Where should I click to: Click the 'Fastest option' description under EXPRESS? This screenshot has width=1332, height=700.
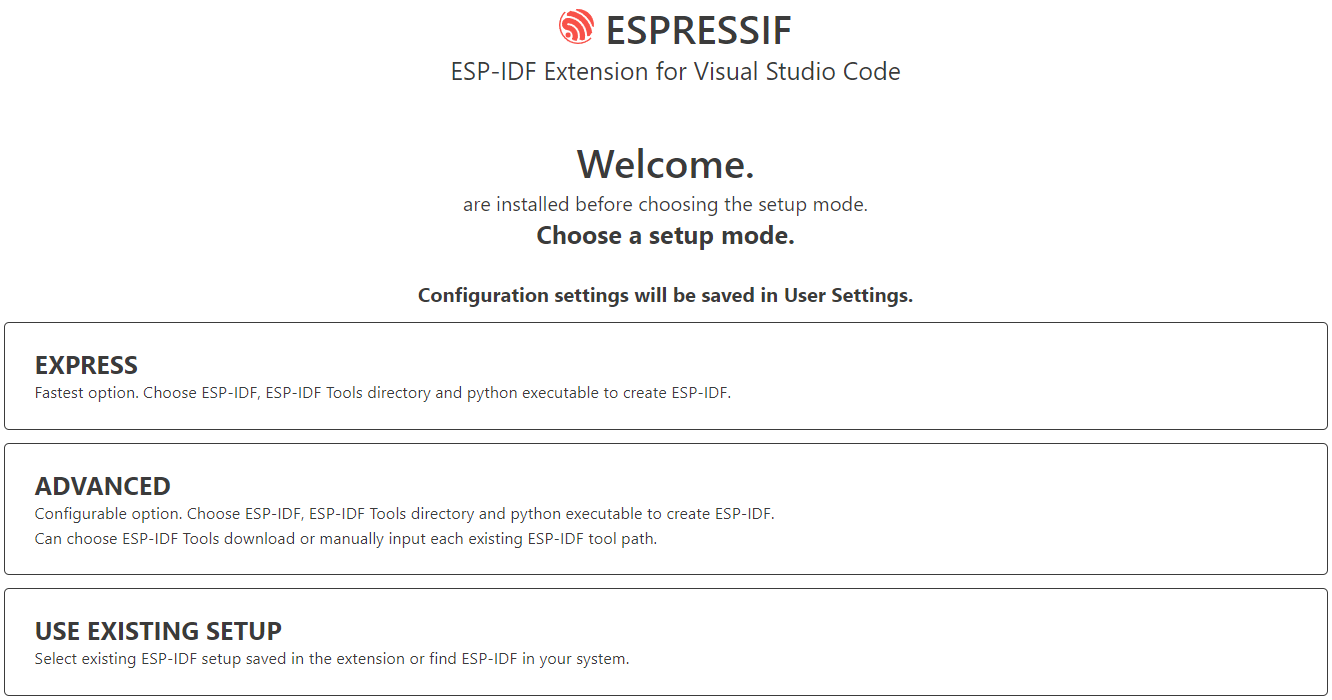pos(382,393)
